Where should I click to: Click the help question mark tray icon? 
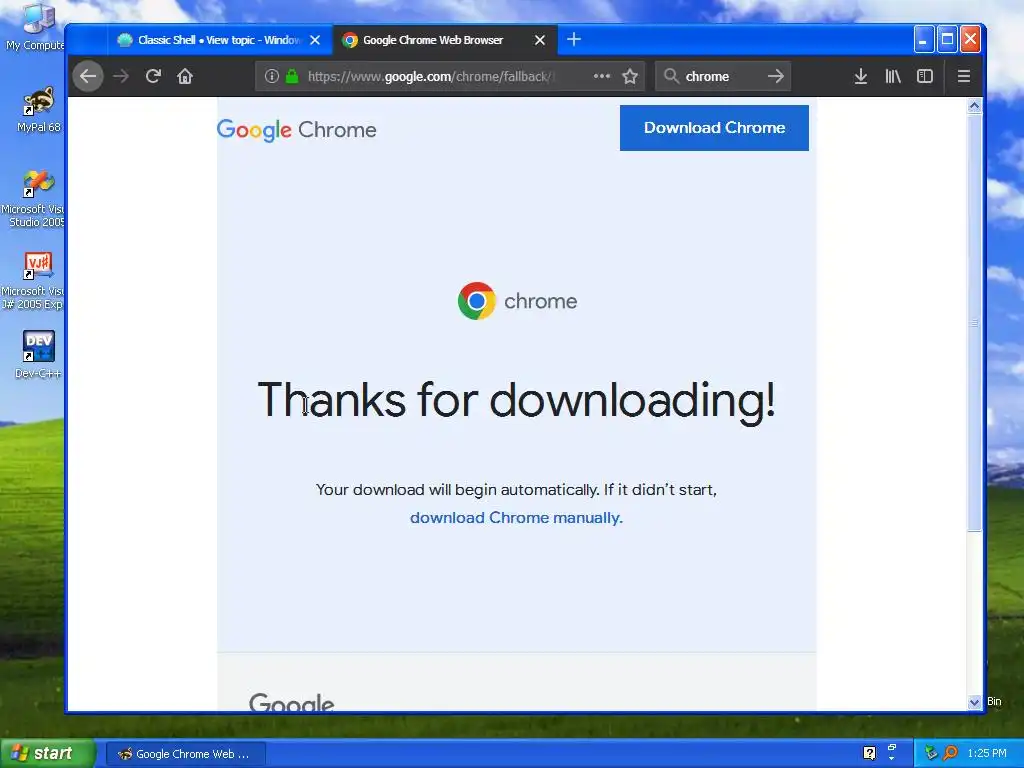[869, 753]
